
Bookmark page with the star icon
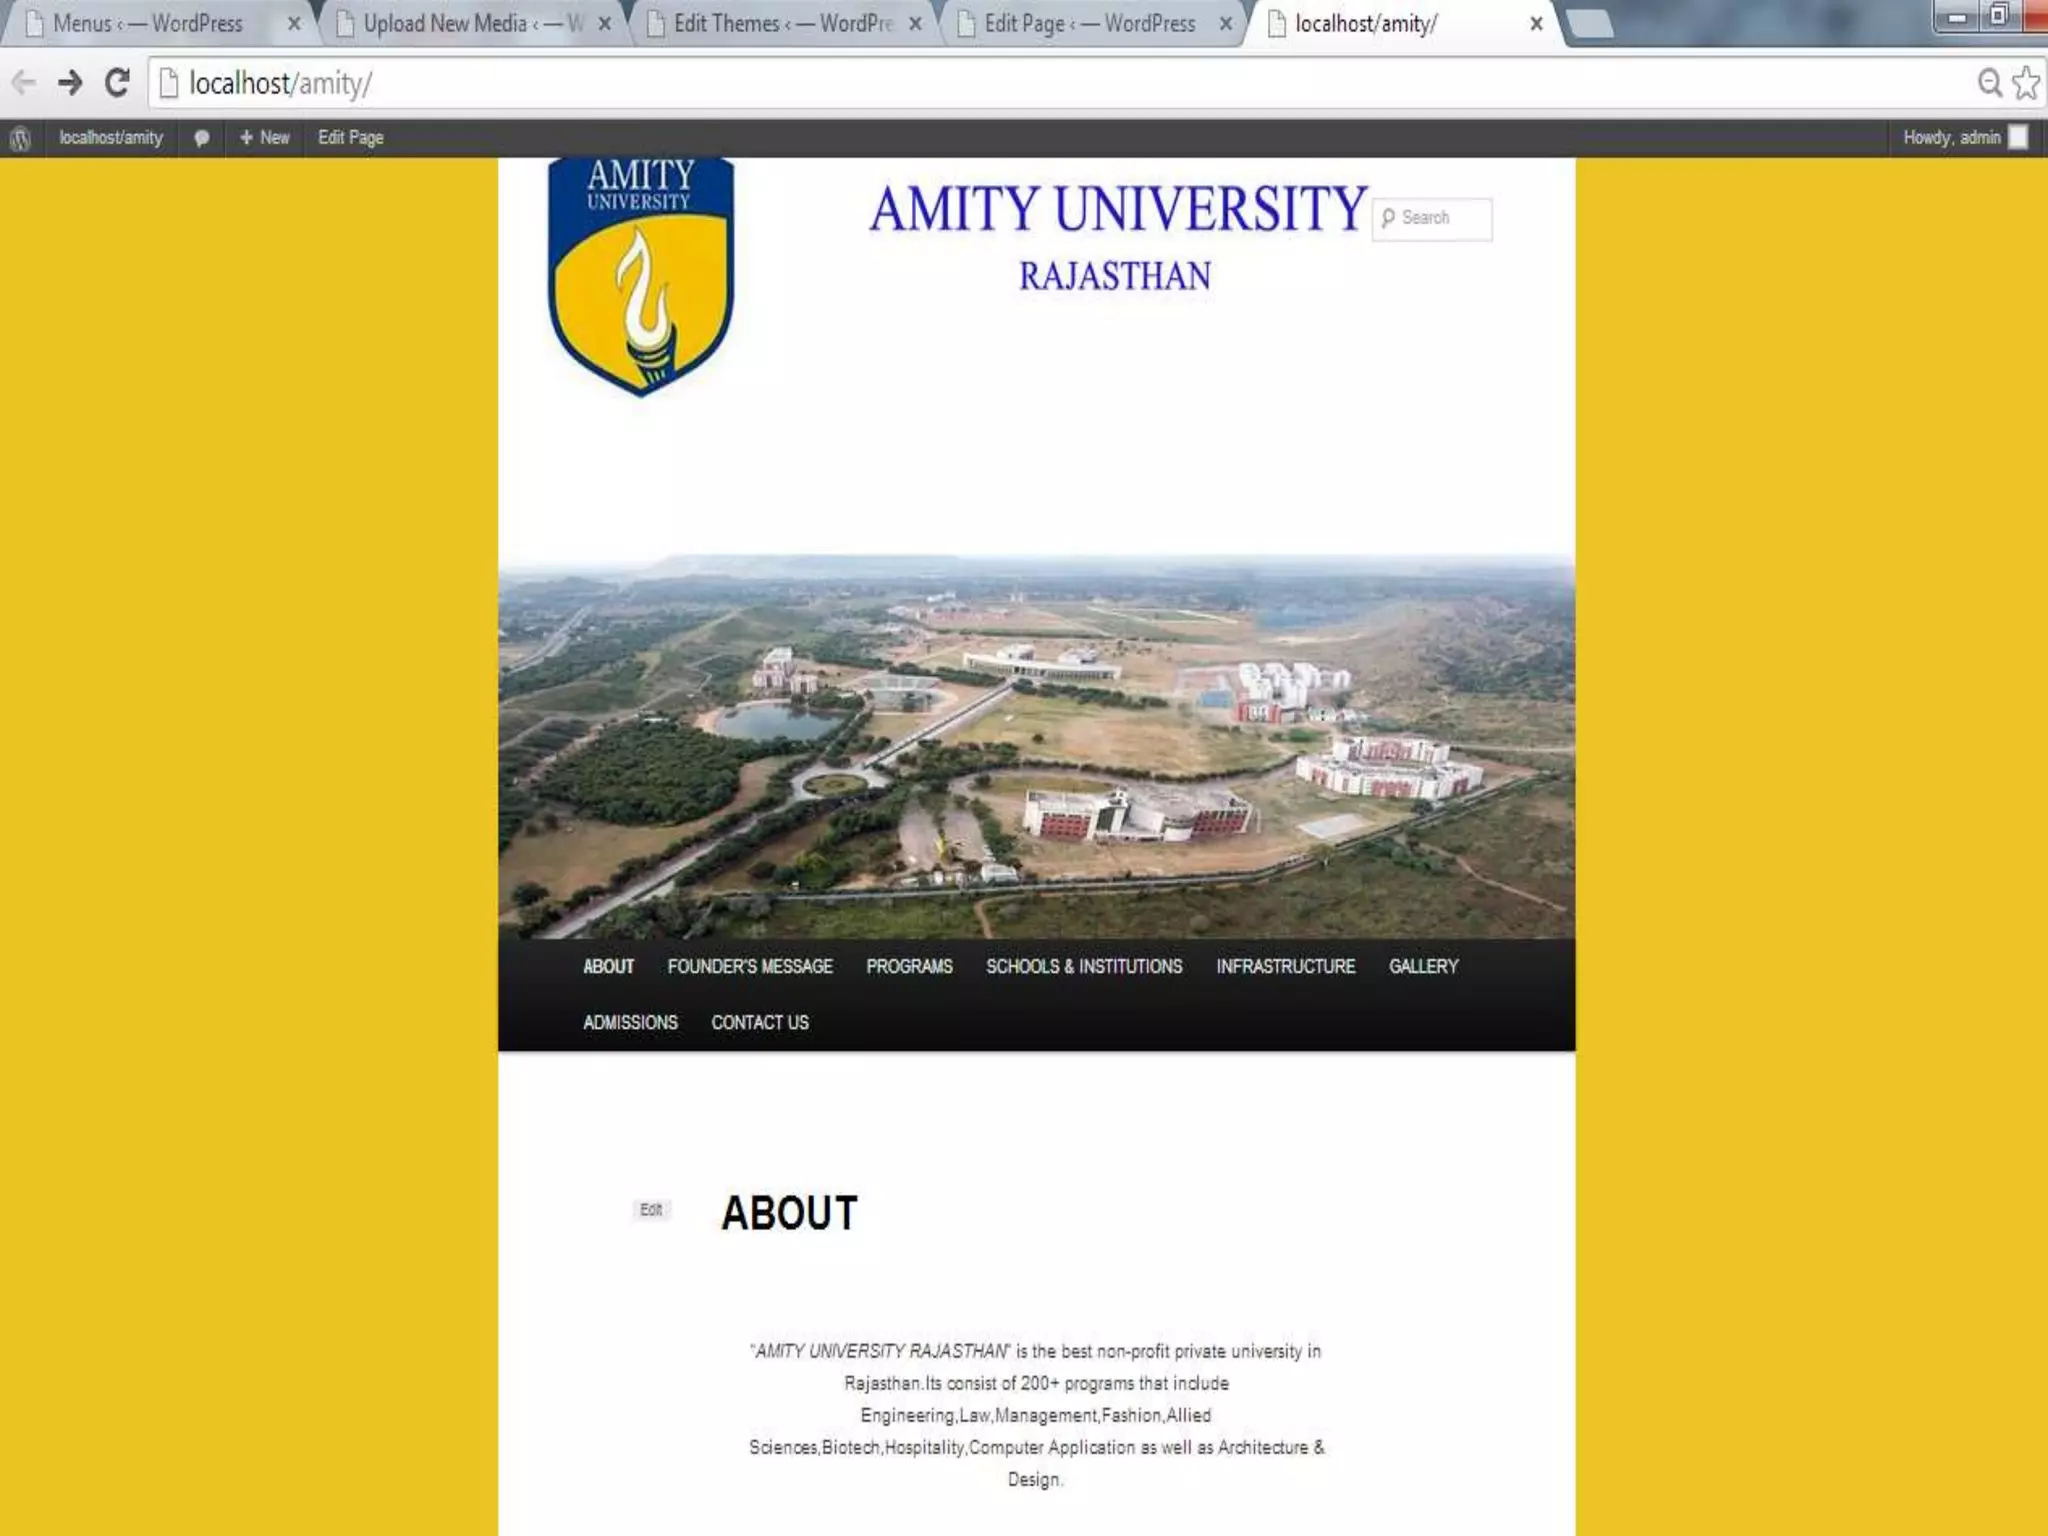point(2026,83)
